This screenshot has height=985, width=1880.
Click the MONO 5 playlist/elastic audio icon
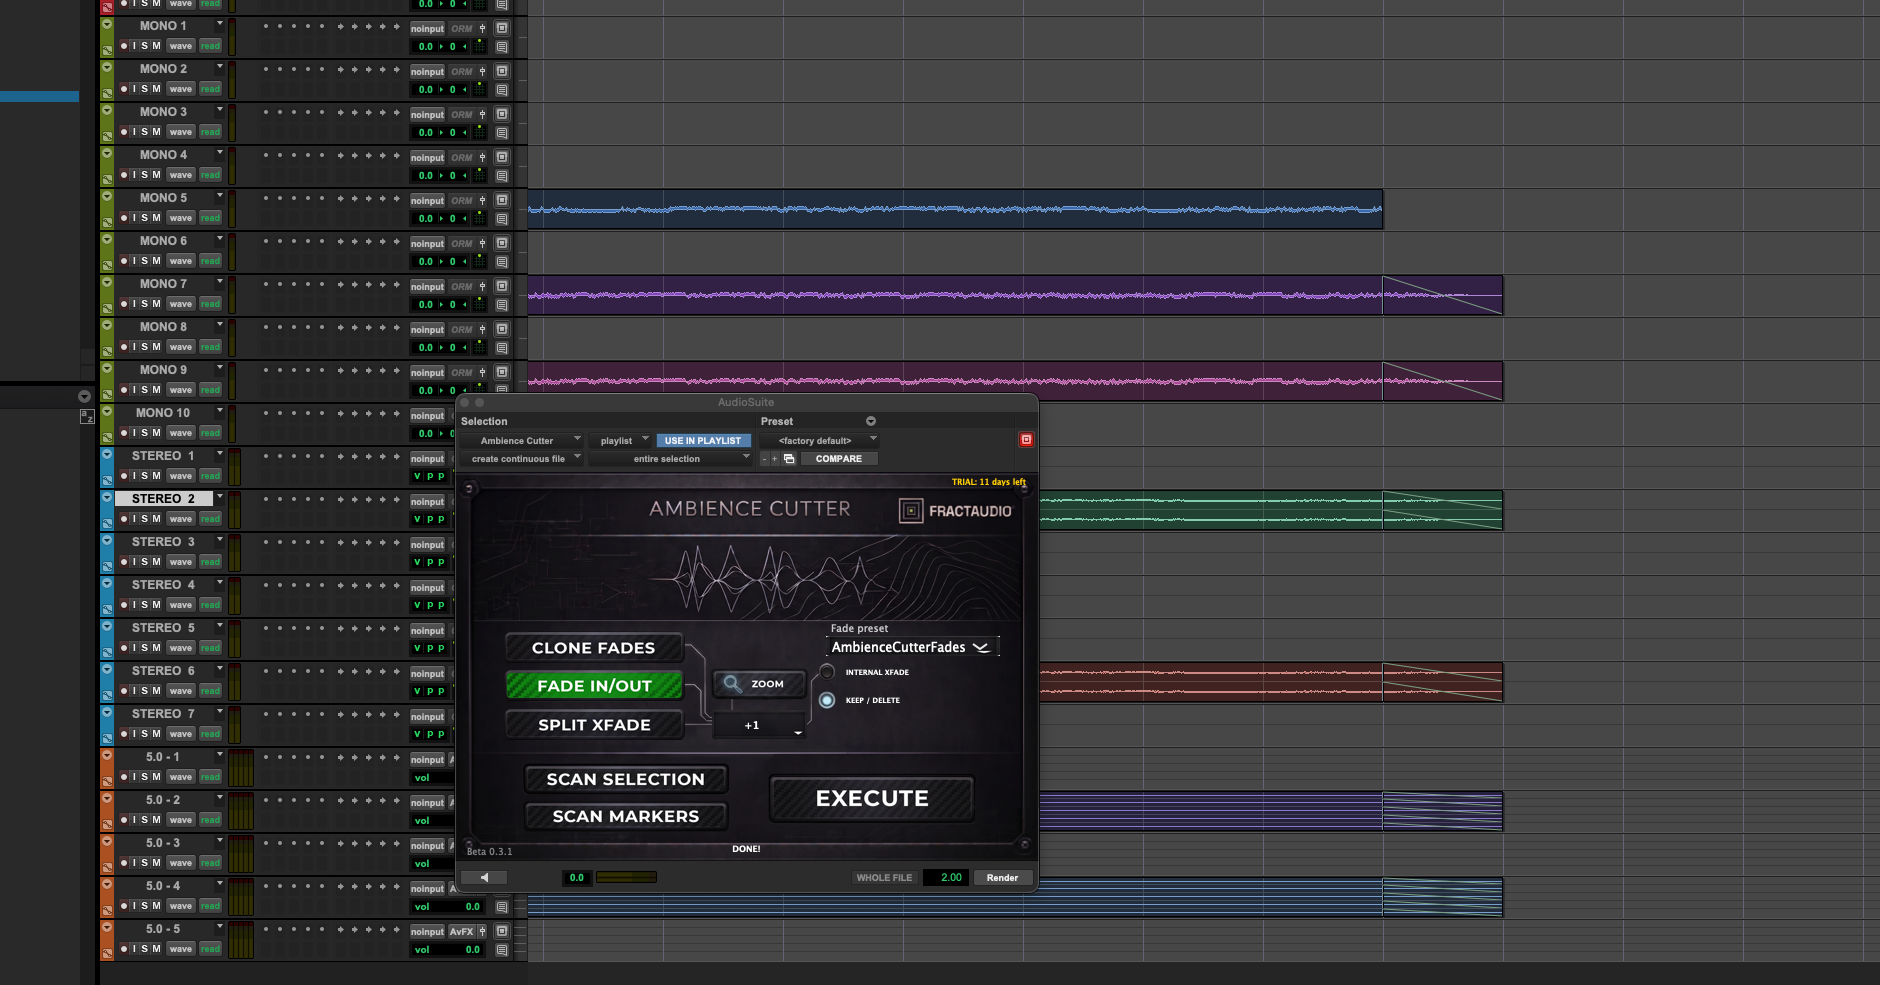click(x=107, y=224)
